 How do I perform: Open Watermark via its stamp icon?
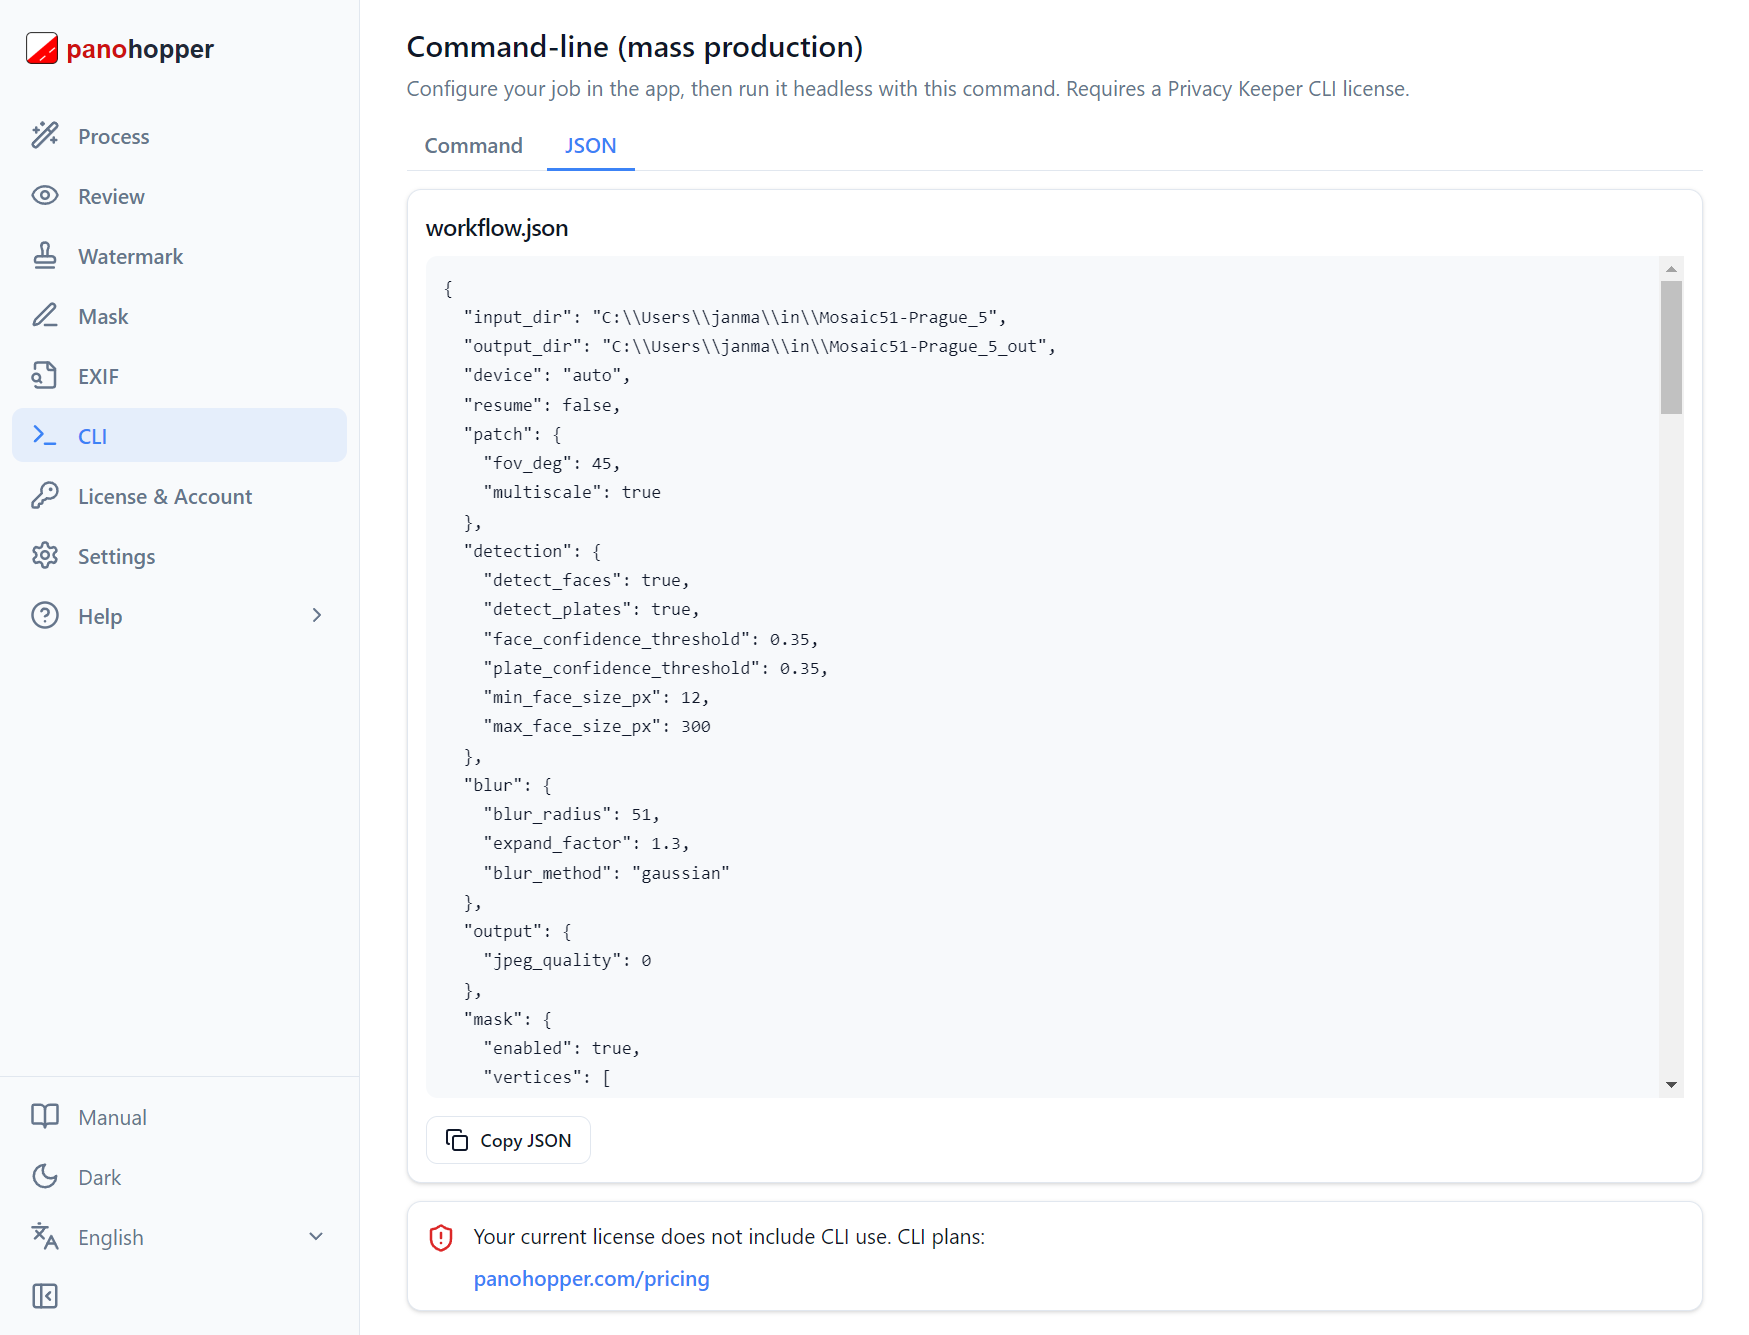[x=45, y=255]
